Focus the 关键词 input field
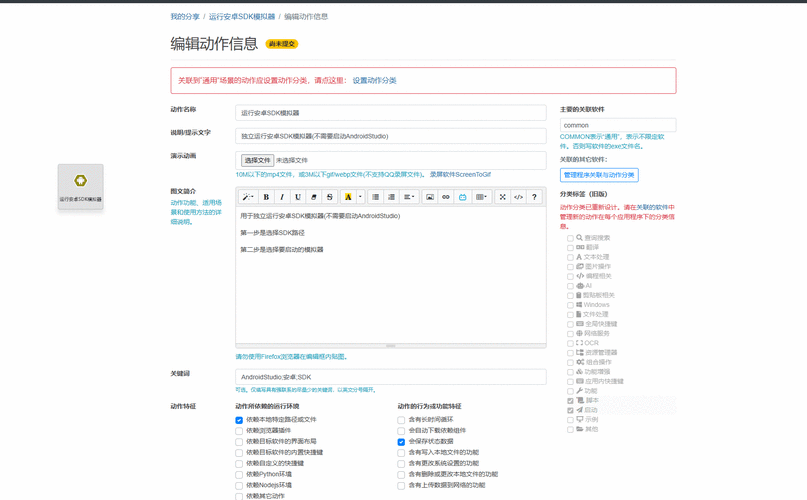The image size is (807, 500). [391, 377]
